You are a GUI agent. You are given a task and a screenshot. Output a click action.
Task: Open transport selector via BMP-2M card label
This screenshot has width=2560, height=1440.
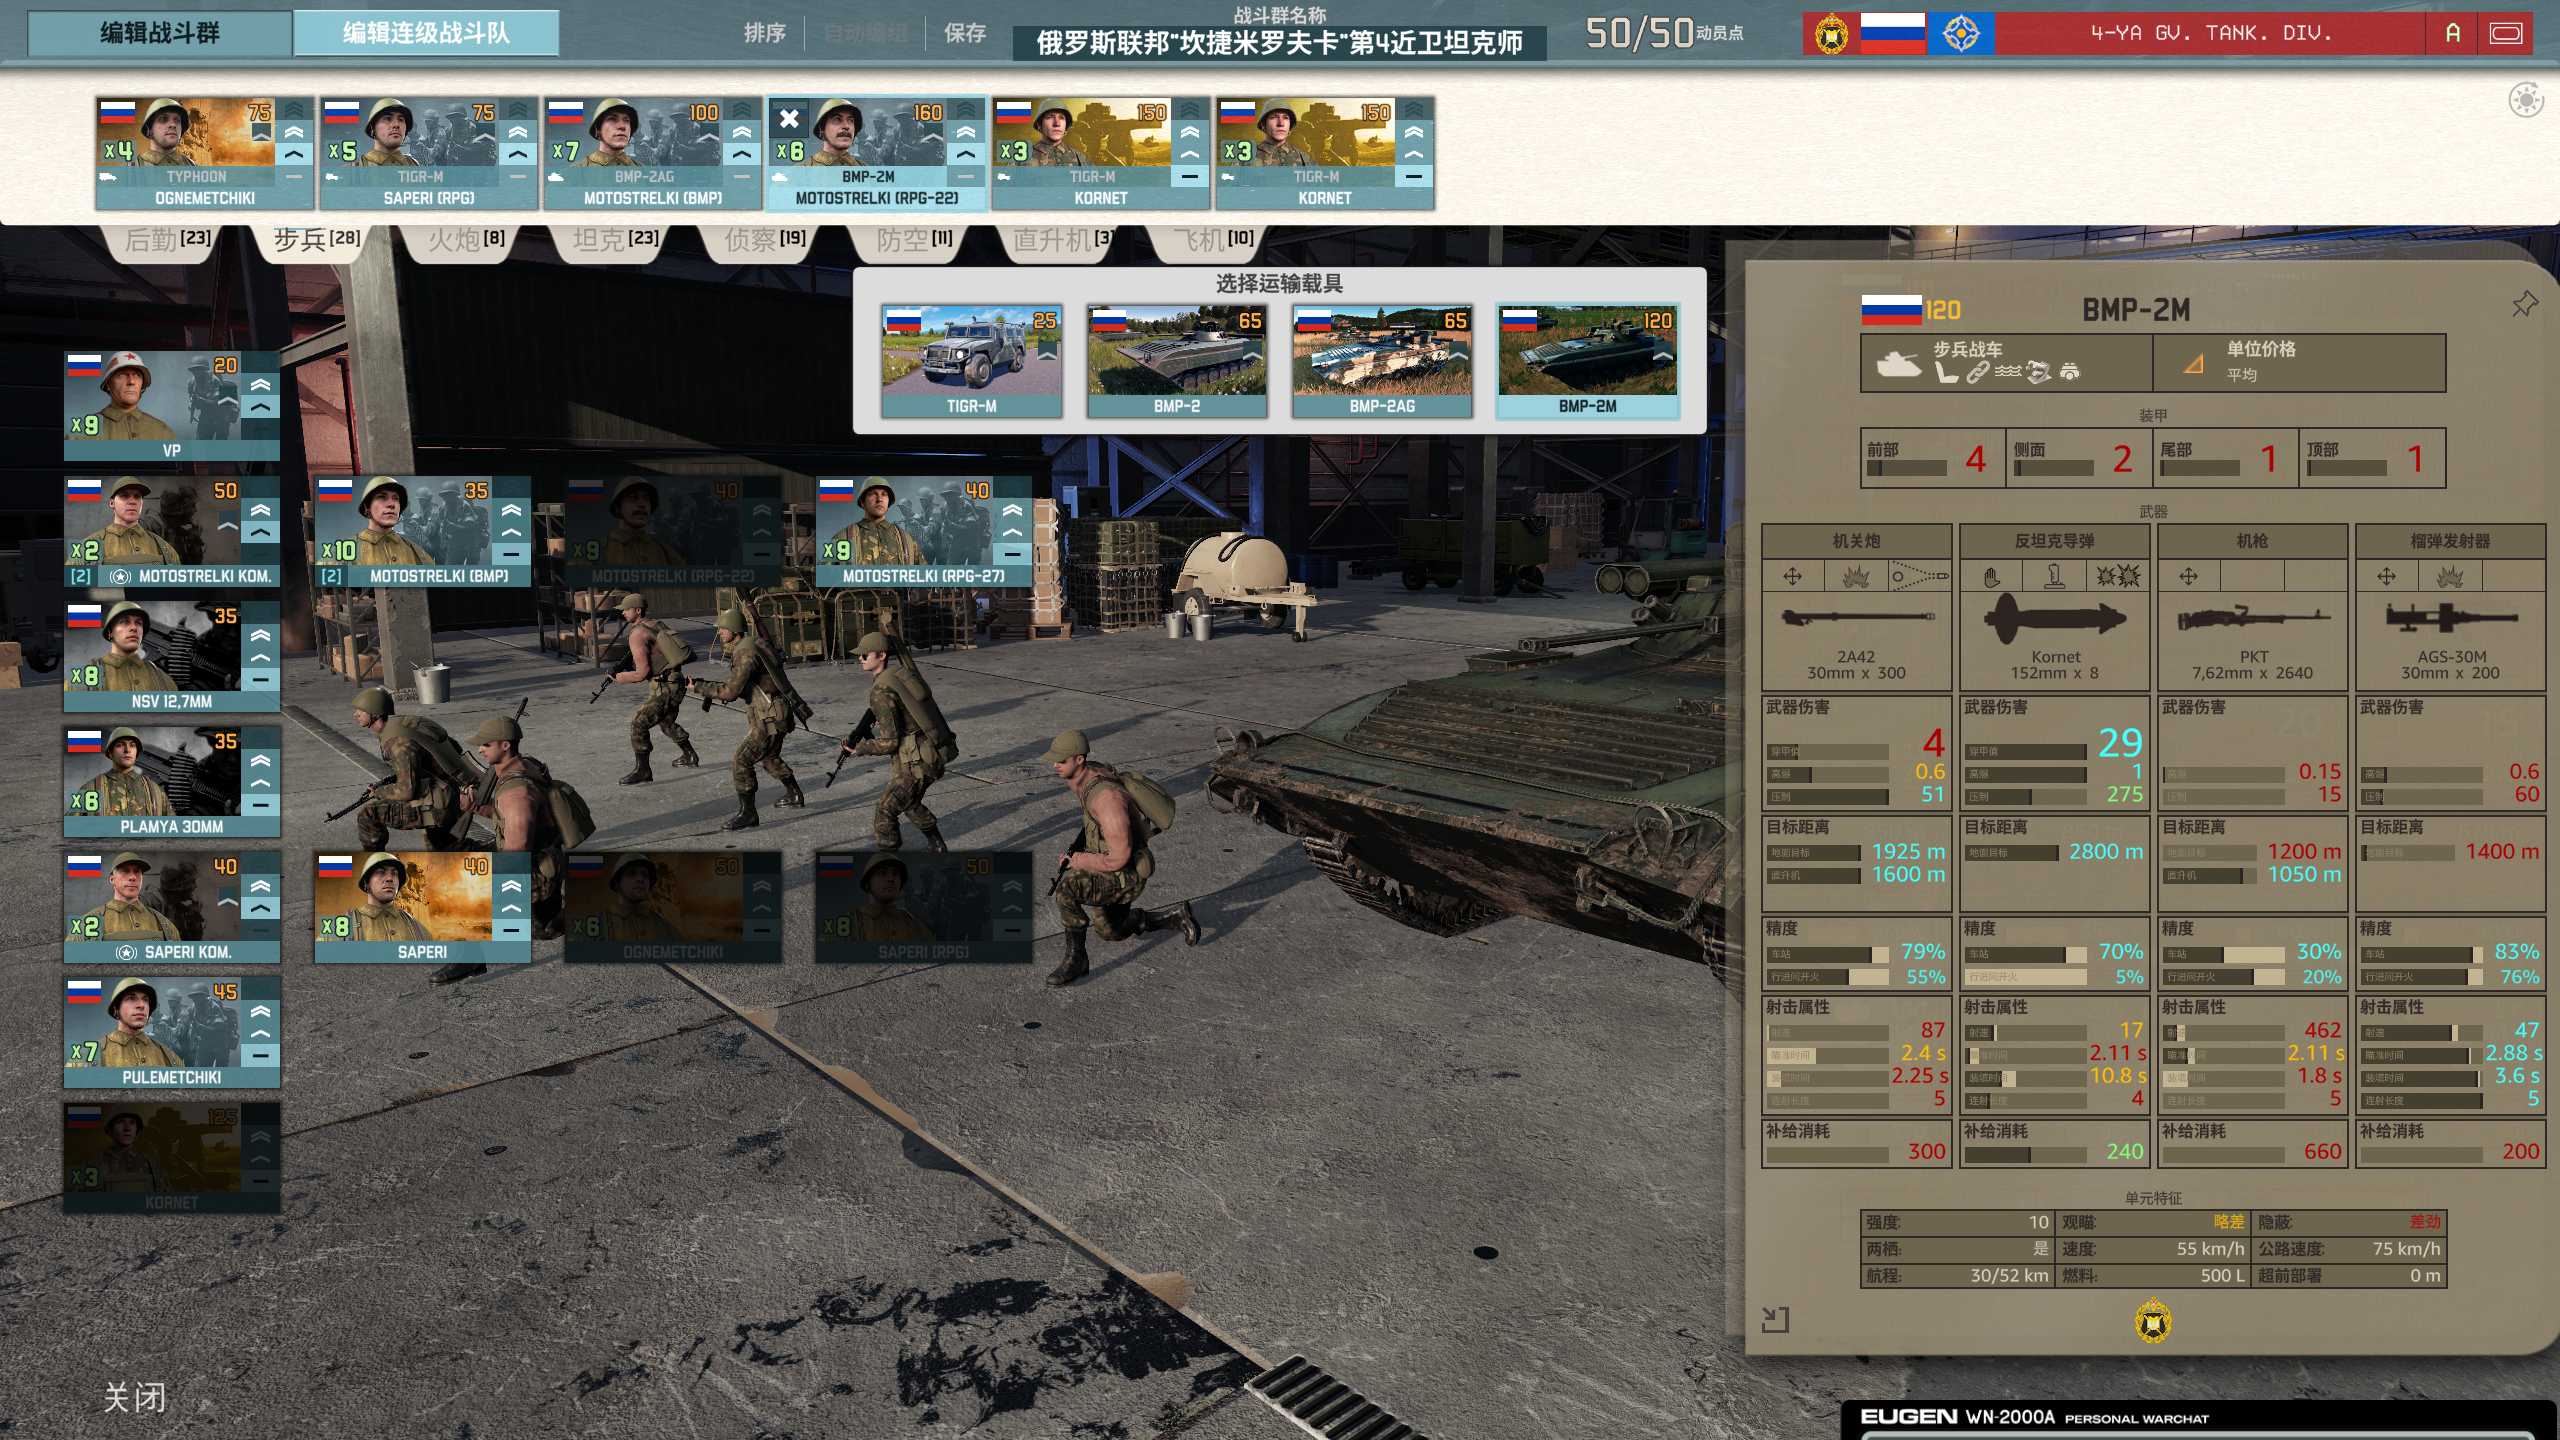(x=868, y=177)
